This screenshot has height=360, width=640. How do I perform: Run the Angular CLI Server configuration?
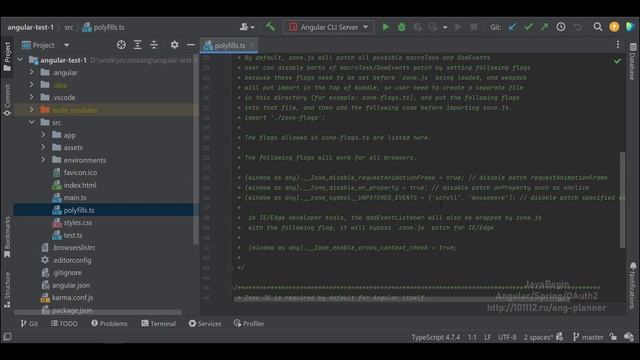pyautogui.click(x=385, y=27)
